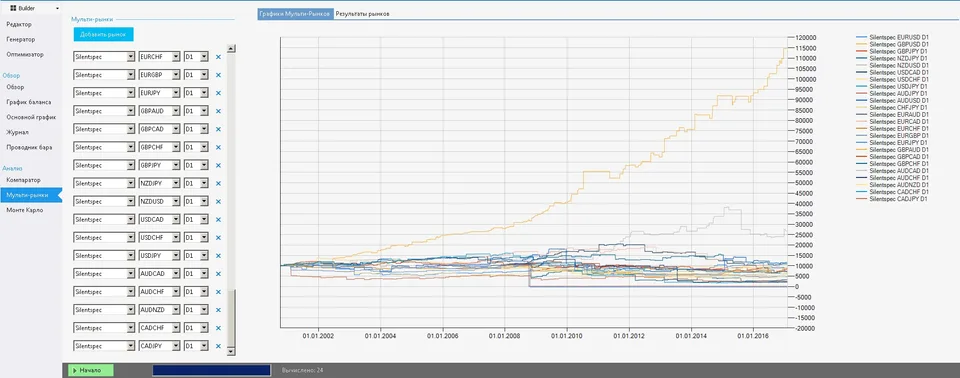Remove the USDCHF market entry

click(x=218, y=238)
